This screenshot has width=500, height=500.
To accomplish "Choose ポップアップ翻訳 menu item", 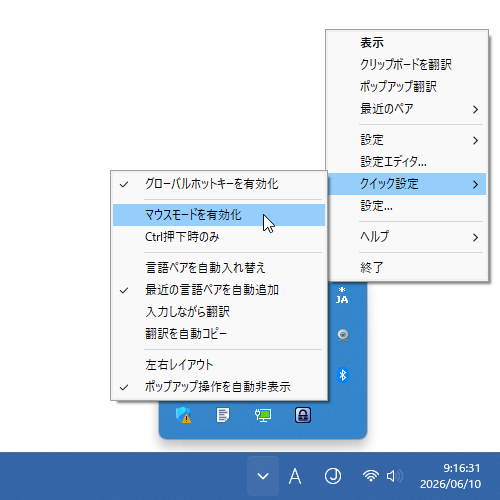I will coord(407,87).
